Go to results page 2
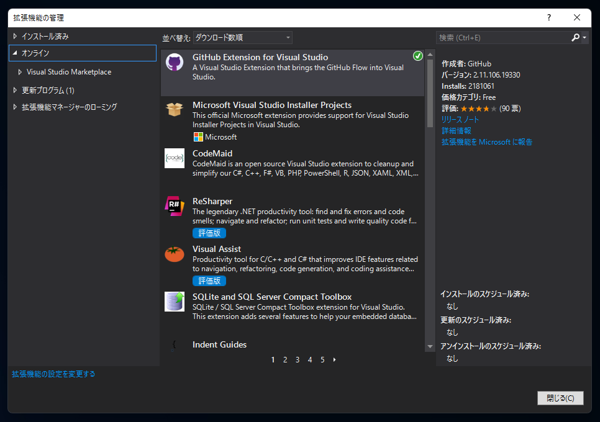600x422 pixels. [x=285, y=360]
